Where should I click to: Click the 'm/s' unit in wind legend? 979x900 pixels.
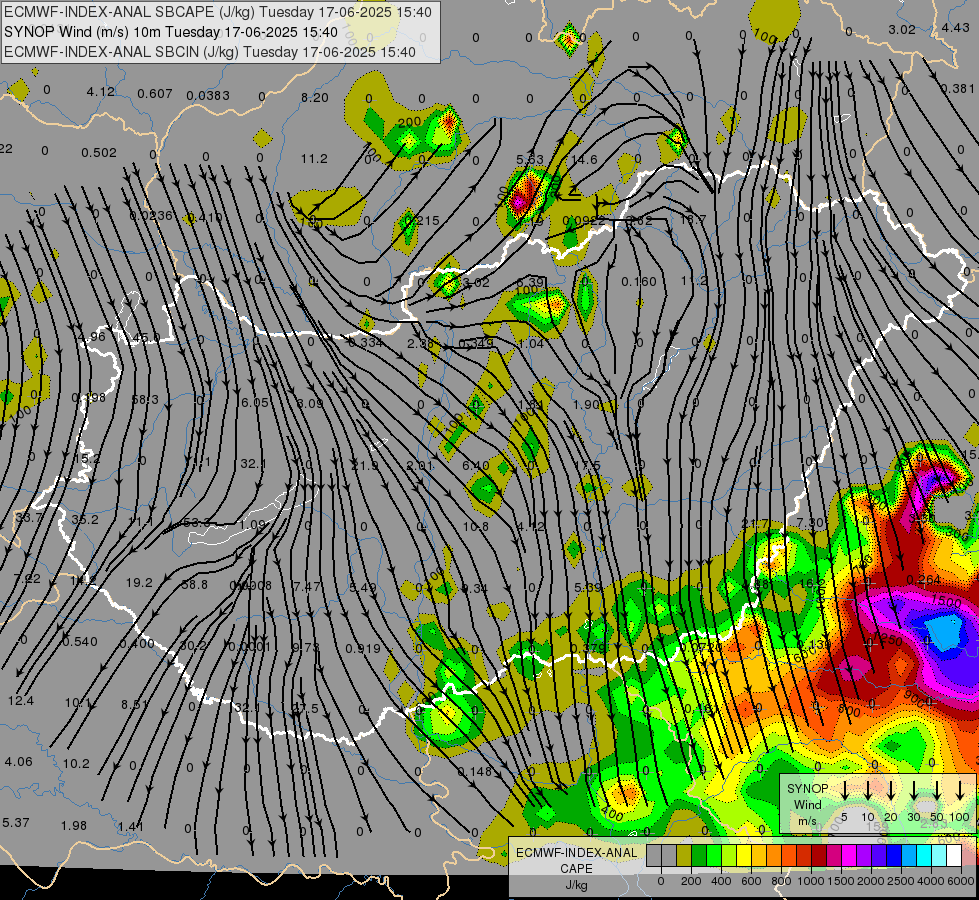807,821
